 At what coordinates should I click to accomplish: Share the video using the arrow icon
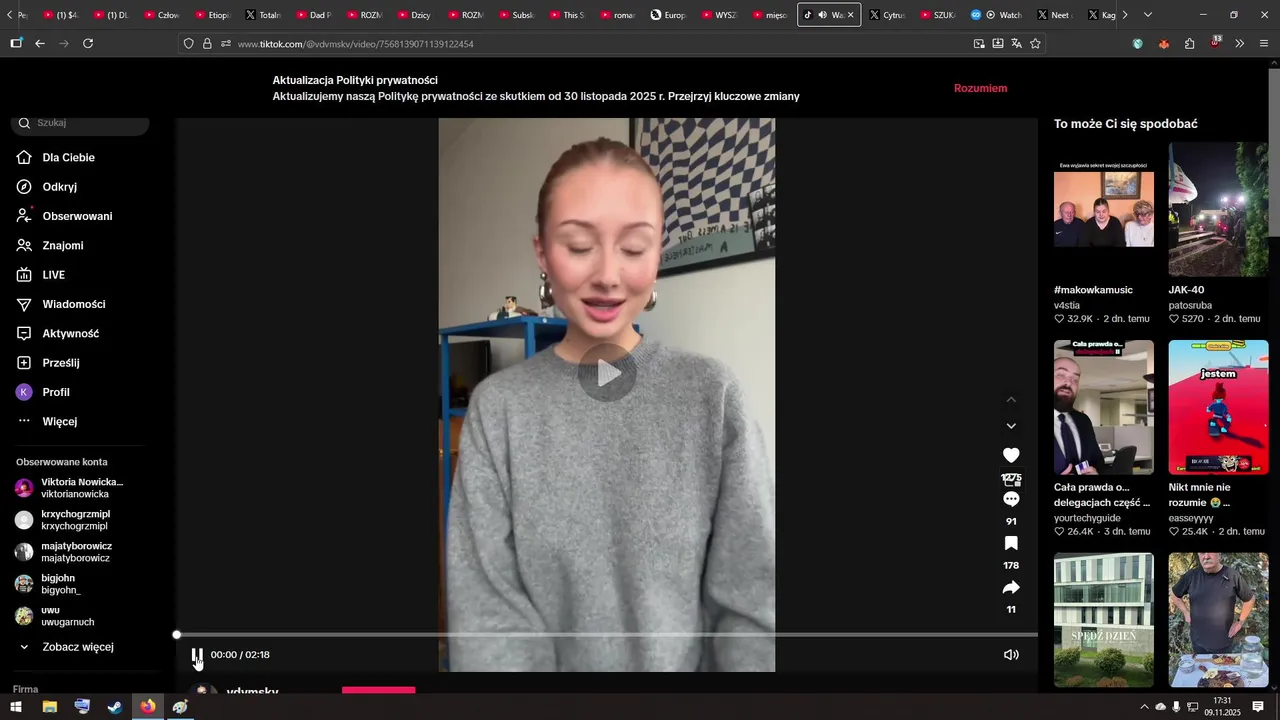click(x=1011, y=587)
